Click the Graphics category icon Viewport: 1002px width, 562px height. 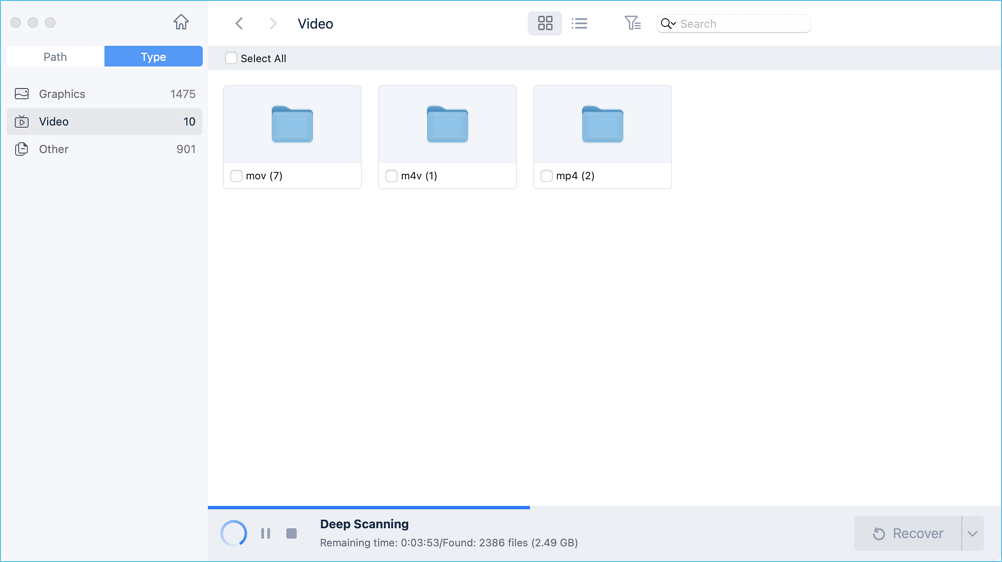click(22, 94)
